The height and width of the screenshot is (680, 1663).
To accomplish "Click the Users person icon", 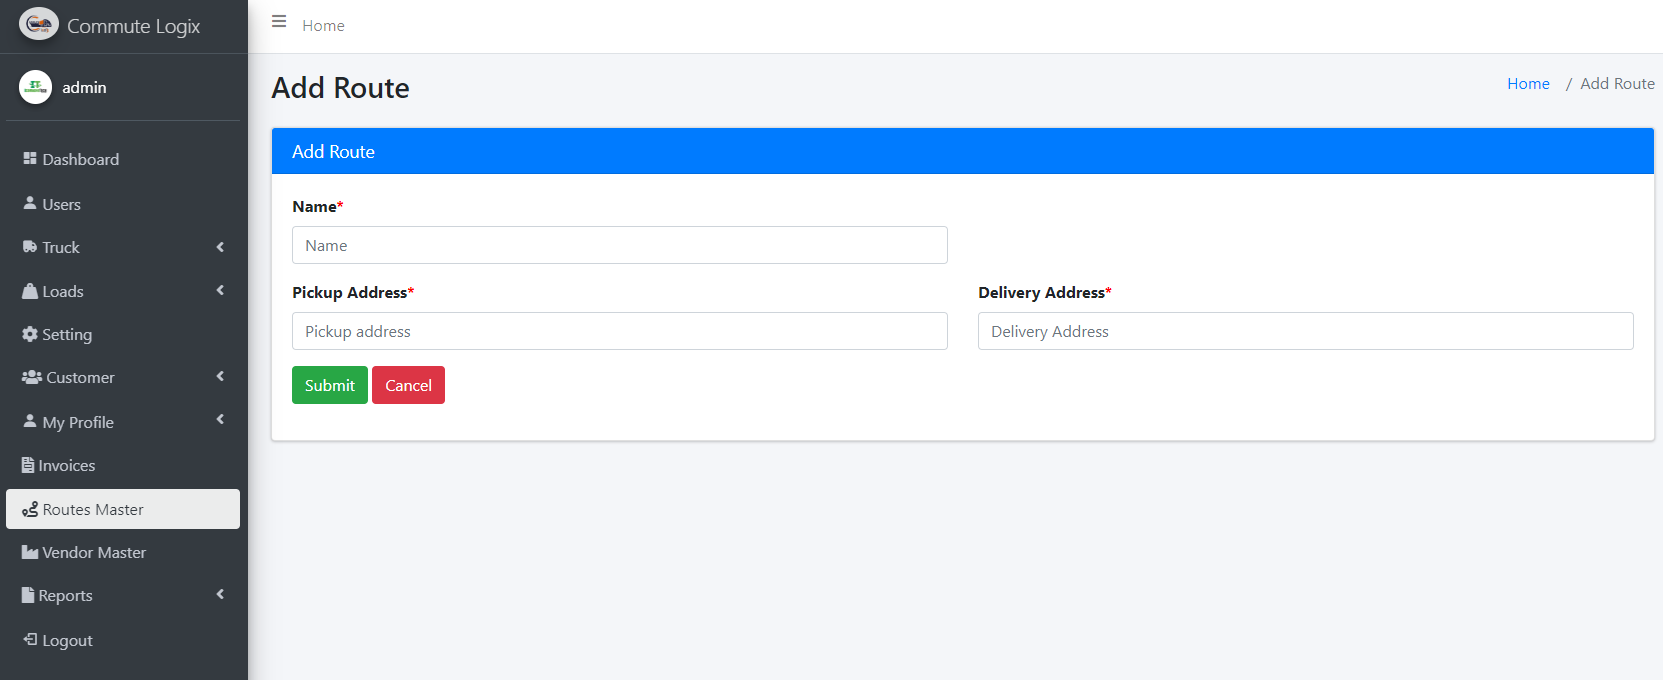I will 30,203.
